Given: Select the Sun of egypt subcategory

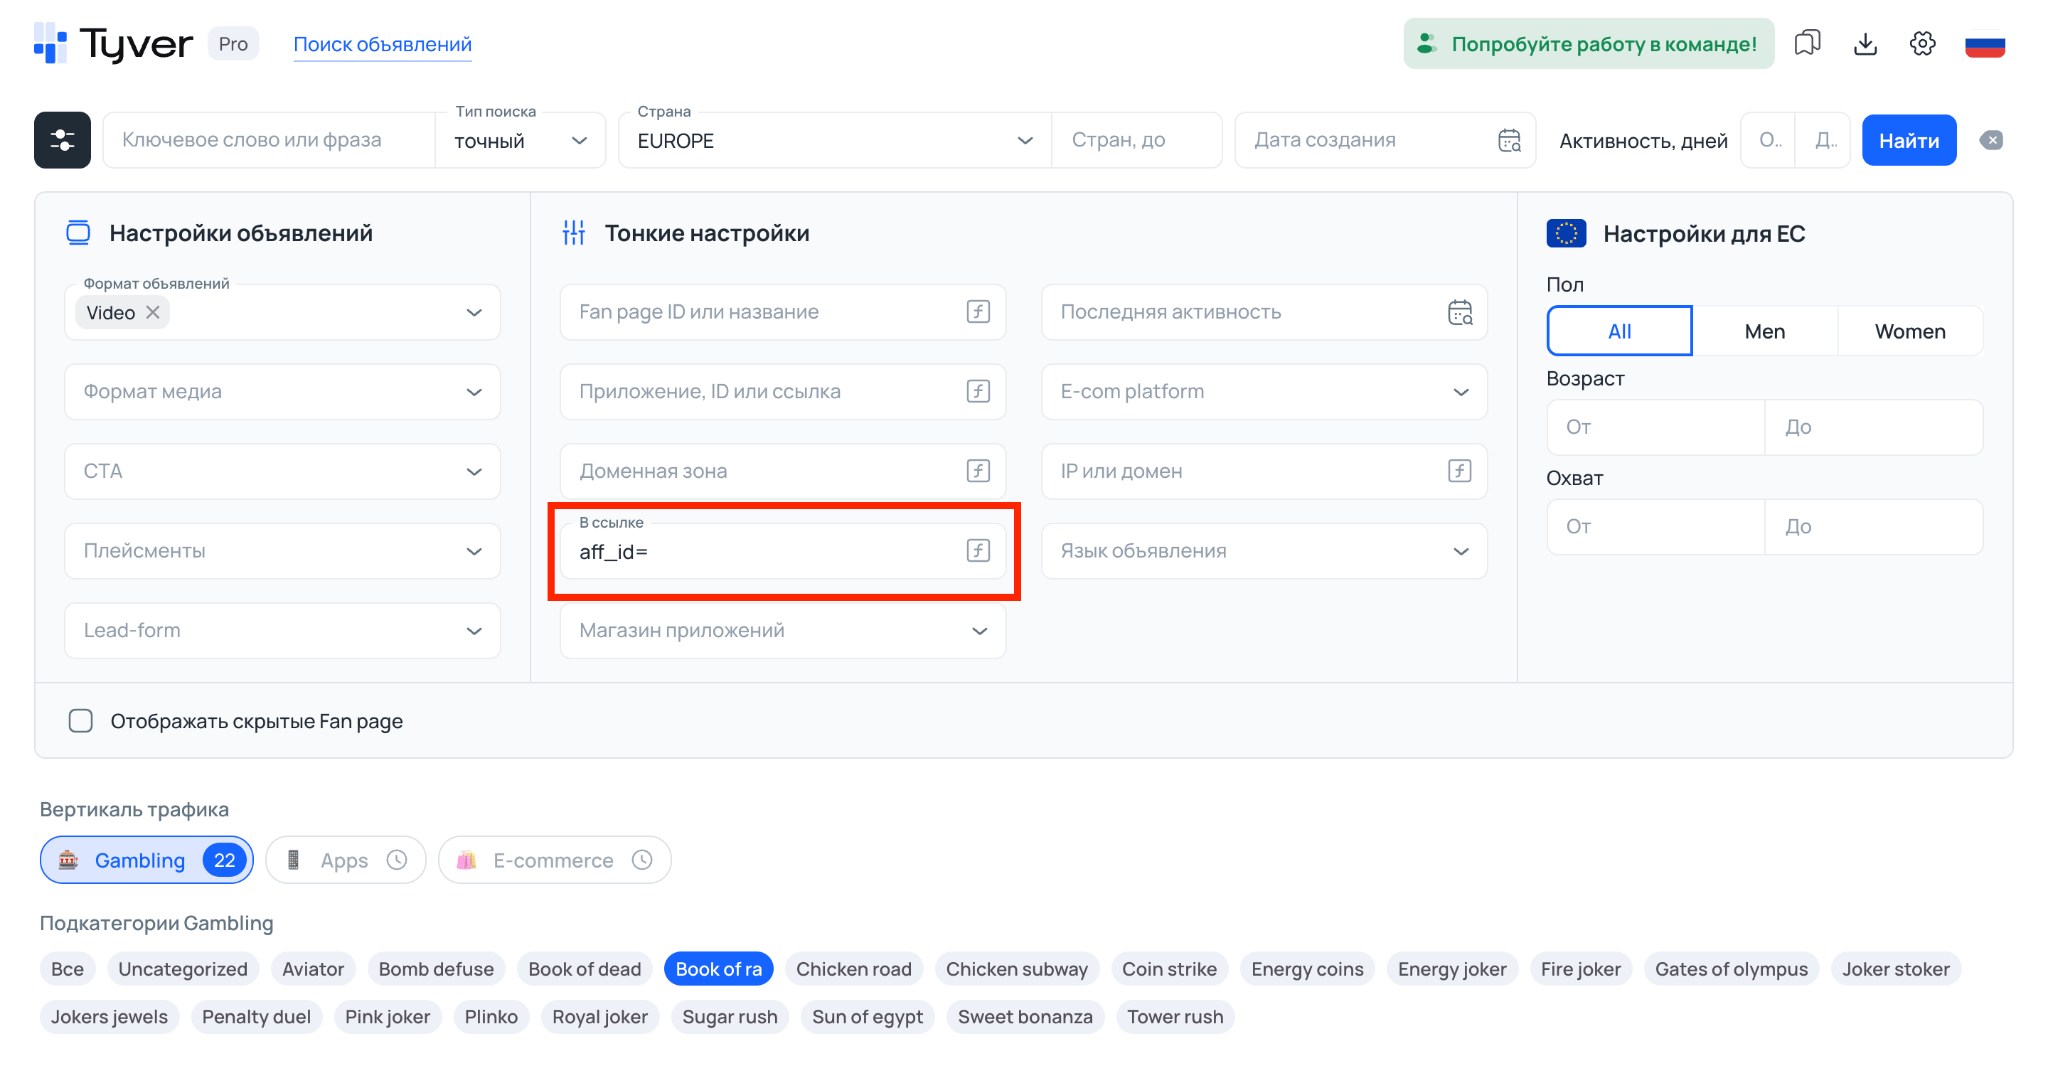Looking at the screenshot, I should point(867,1017).
